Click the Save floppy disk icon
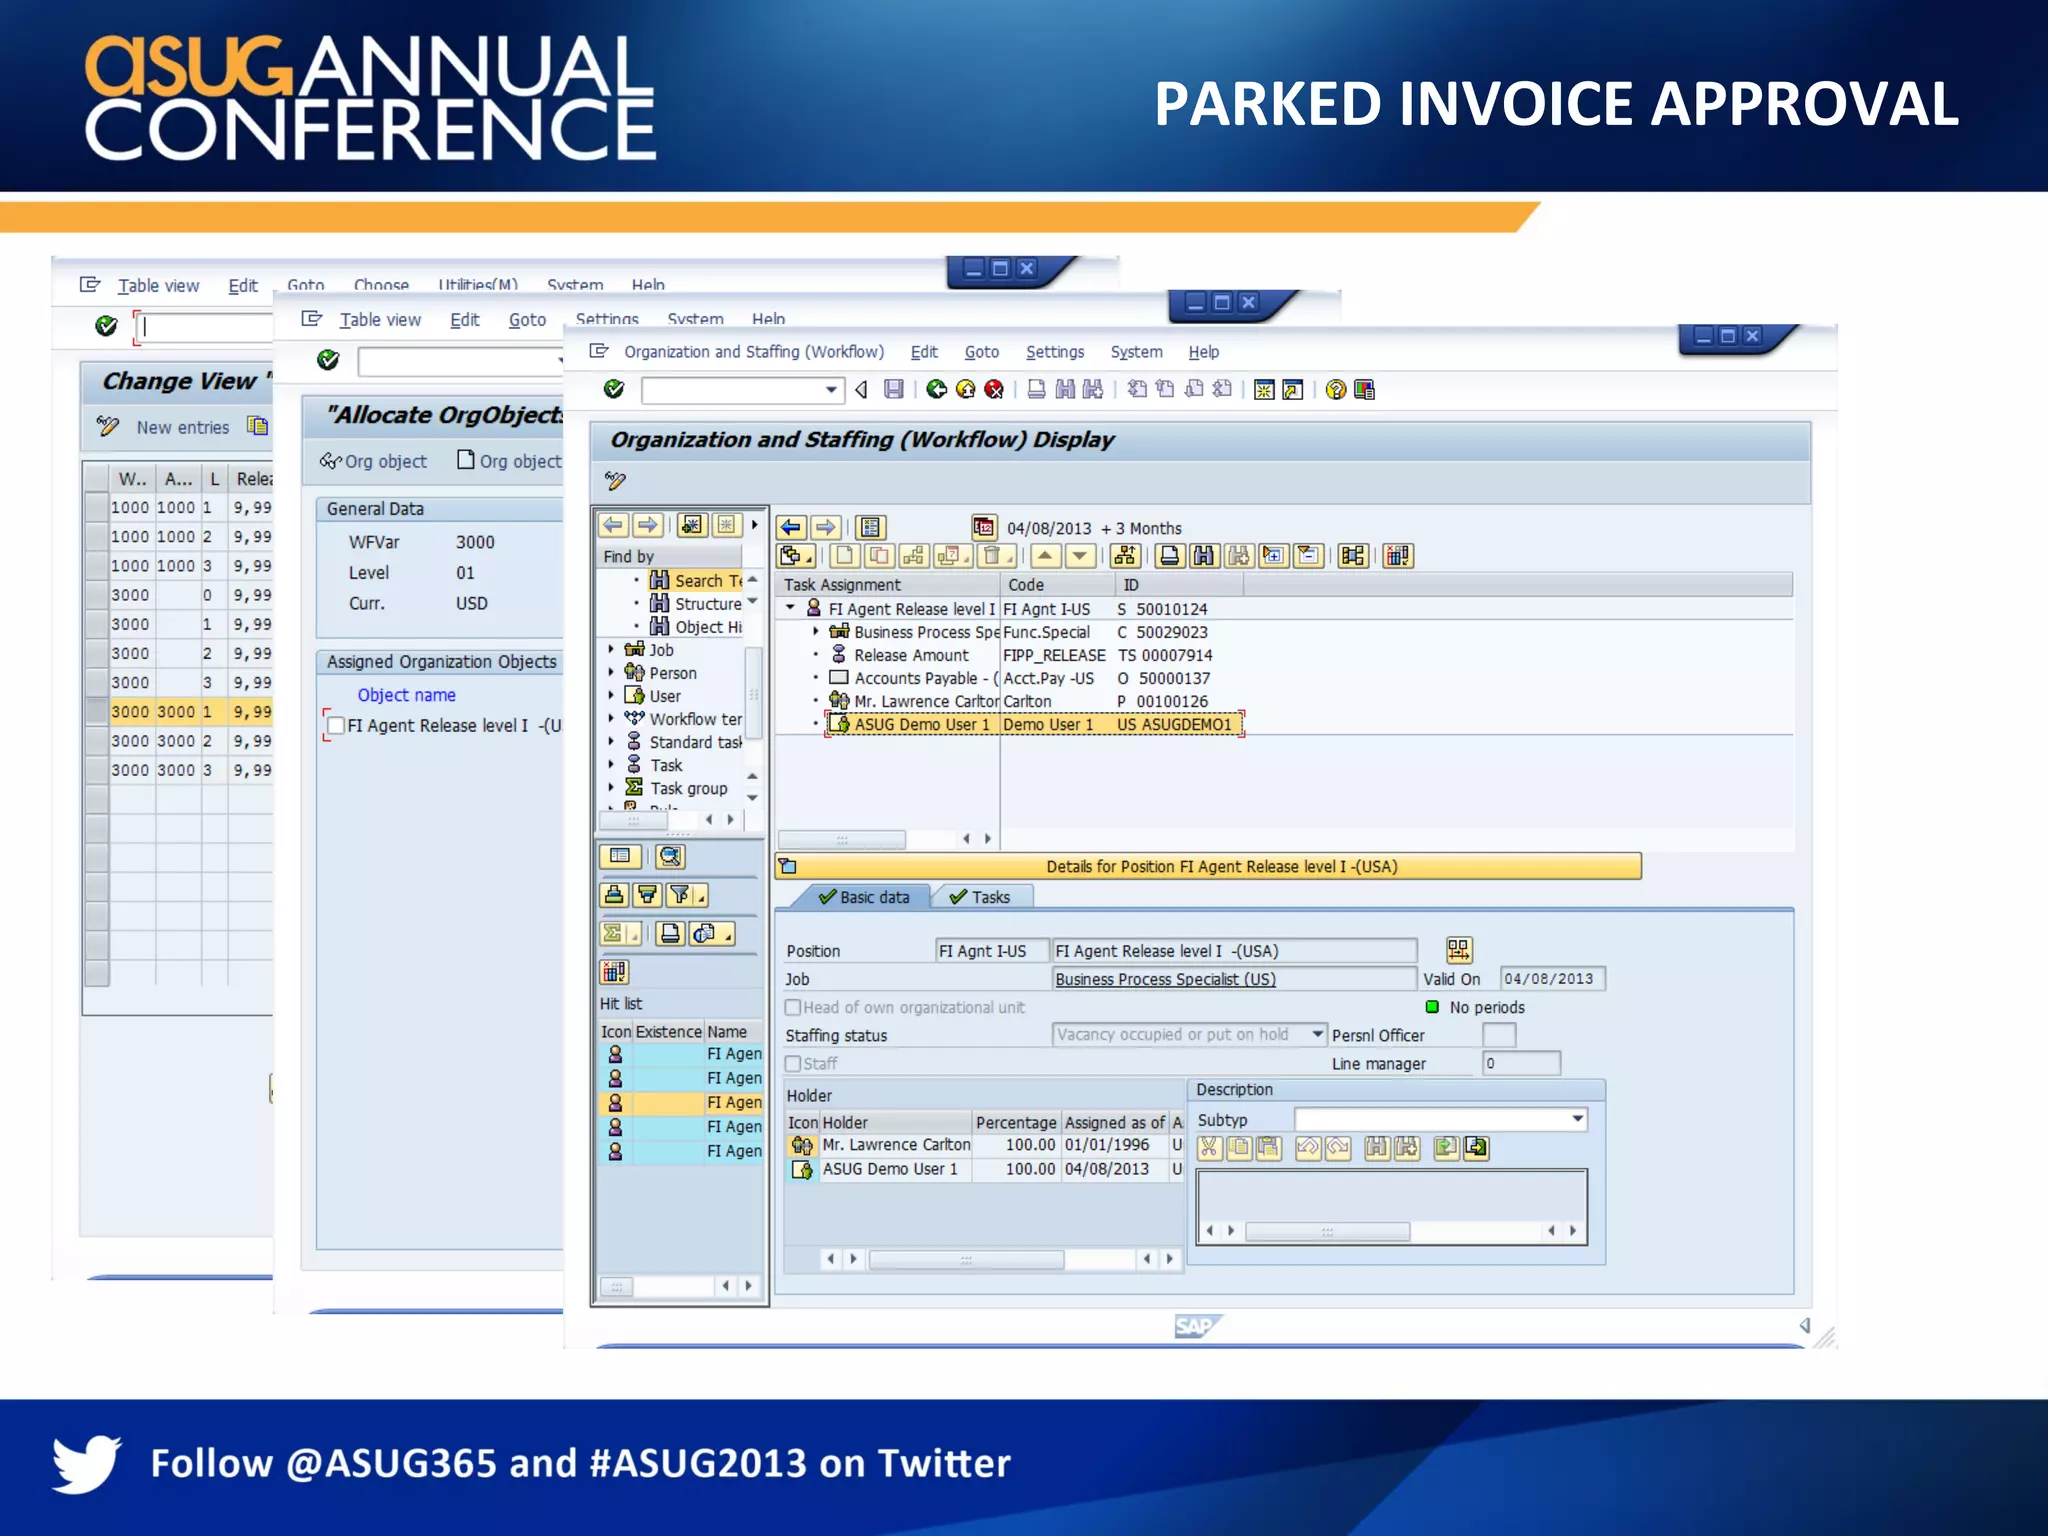Image resolution: width=2048 pixels, height=1536 pixels. [894, 389]
